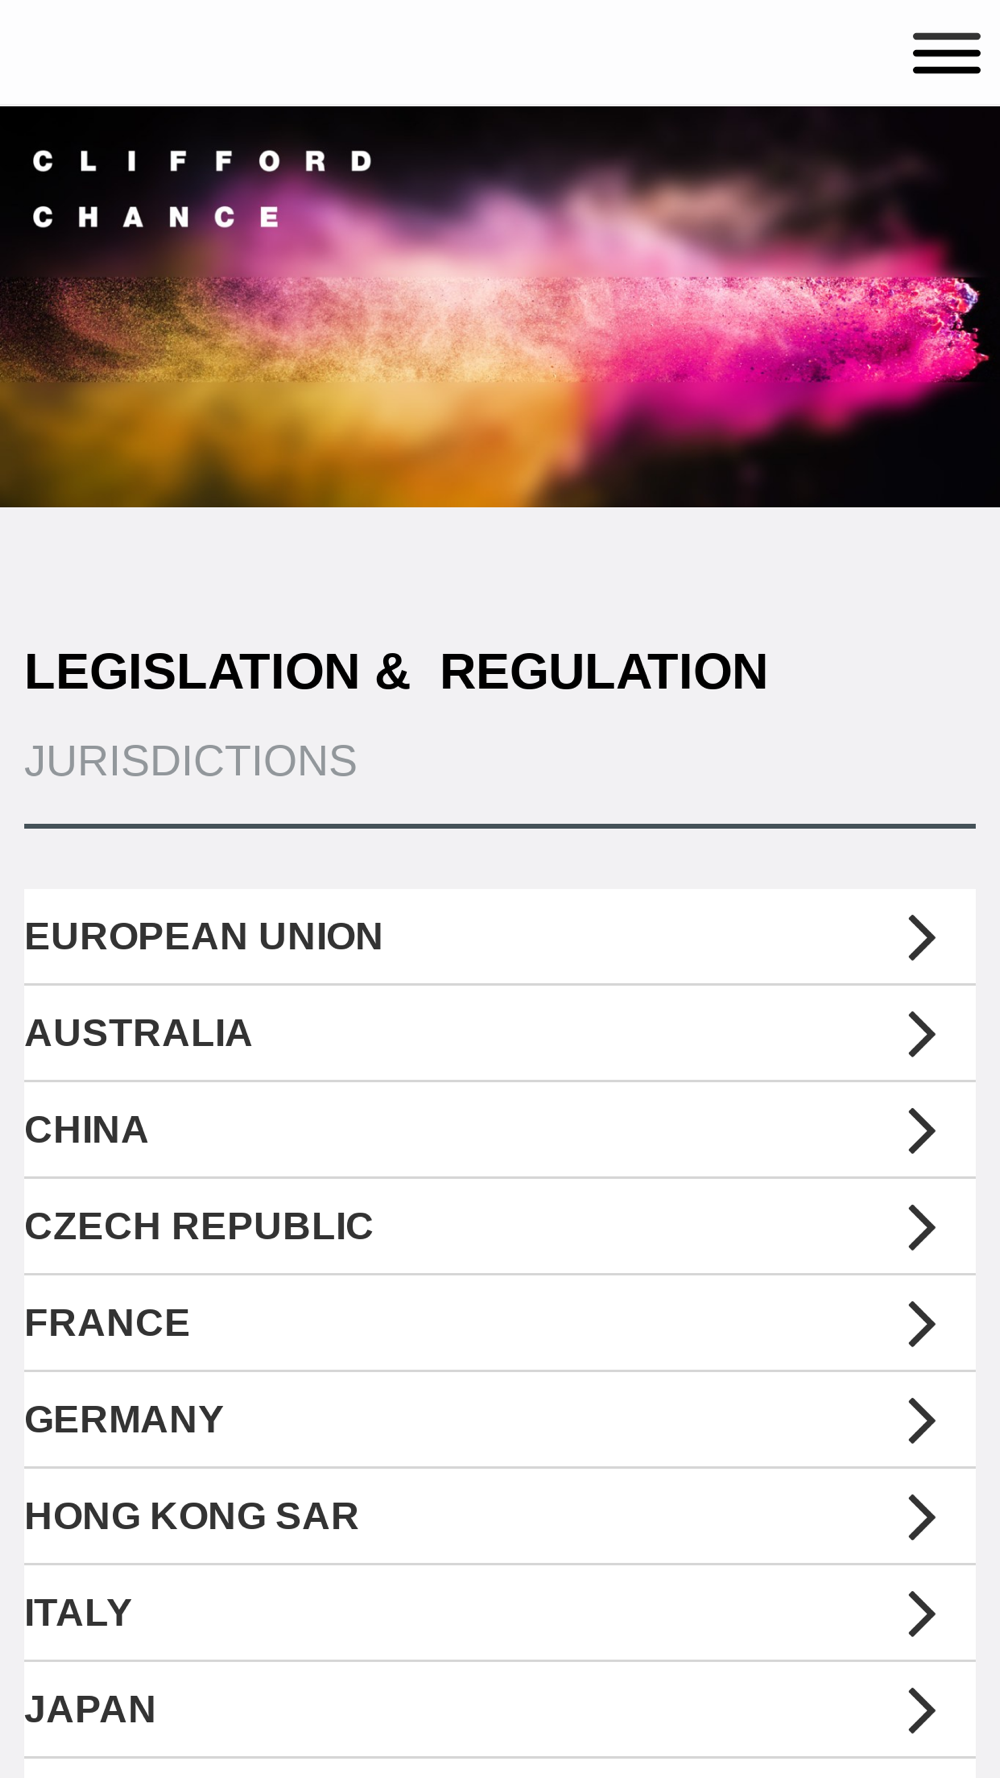Screen dimensions: 1000x1778
Task: Choose the China jurisdiction entry
Action: [87, 1130]
